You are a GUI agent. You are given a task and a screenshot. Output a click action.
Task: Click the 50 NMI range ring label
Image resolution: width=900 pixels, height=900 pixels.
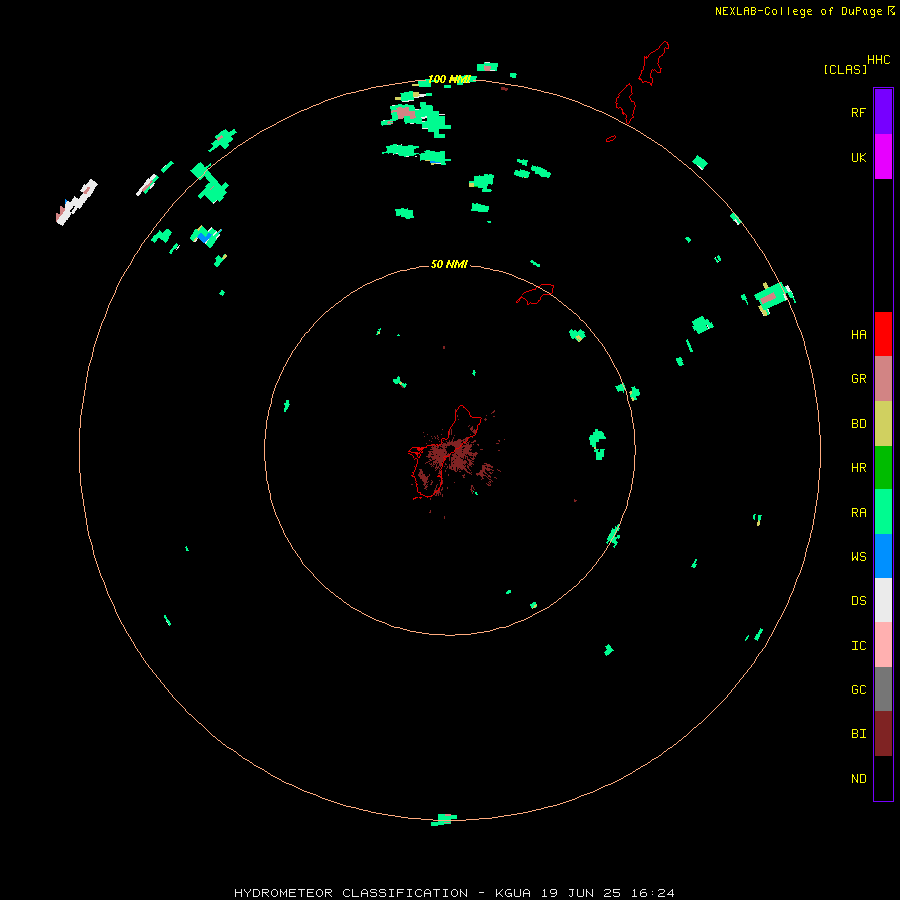click(x=449, y=264)
